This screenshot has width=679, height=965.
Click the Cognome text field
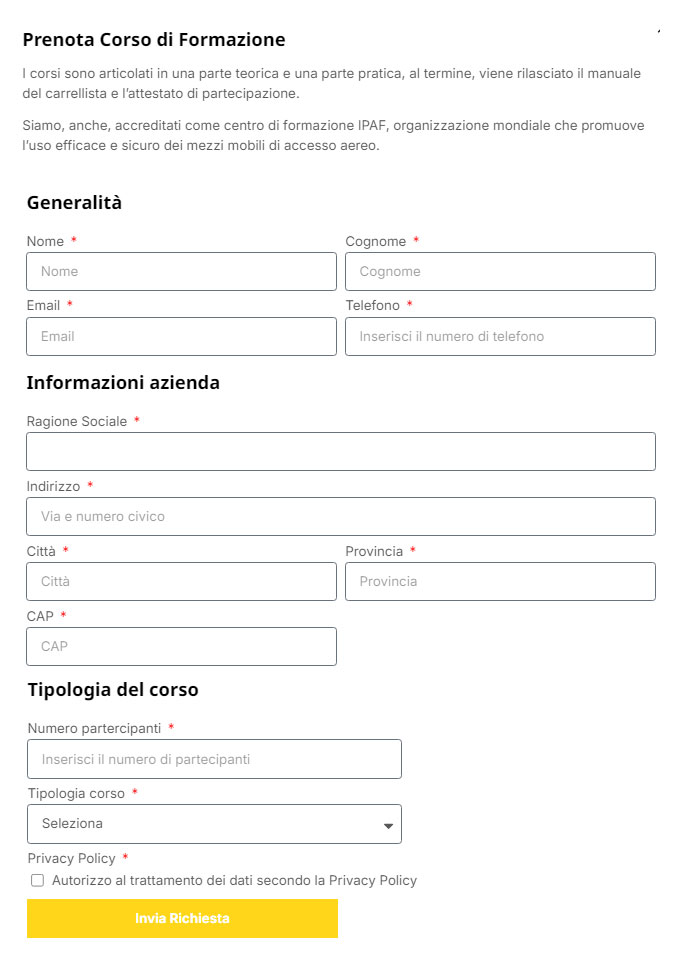tap(500, 271)
